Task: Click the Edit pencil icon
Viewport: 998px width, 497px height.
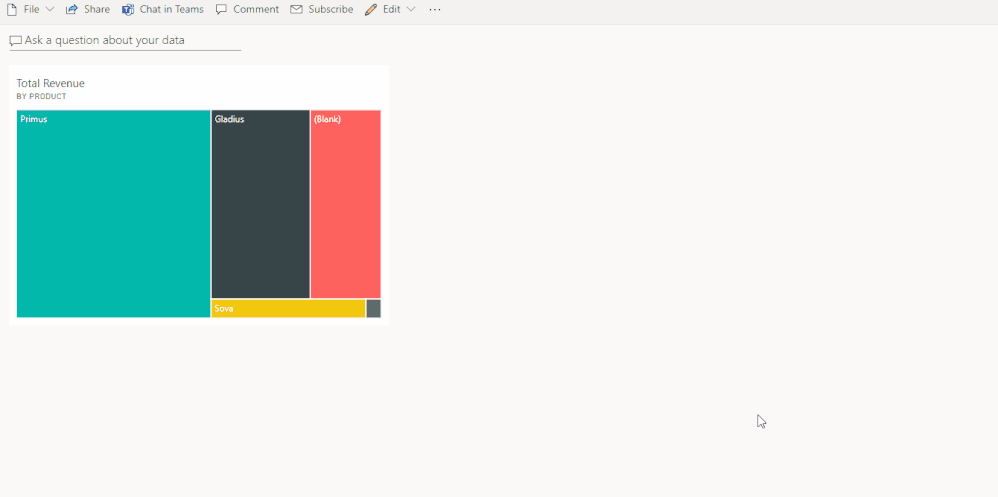Action: (371, 9)
